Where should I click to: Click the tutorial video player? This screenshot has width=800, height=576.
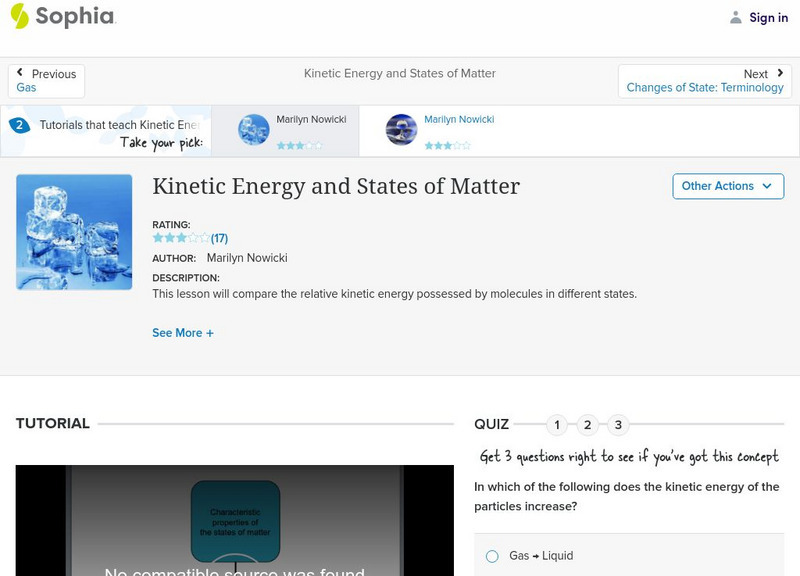click(x=234, y=520)
